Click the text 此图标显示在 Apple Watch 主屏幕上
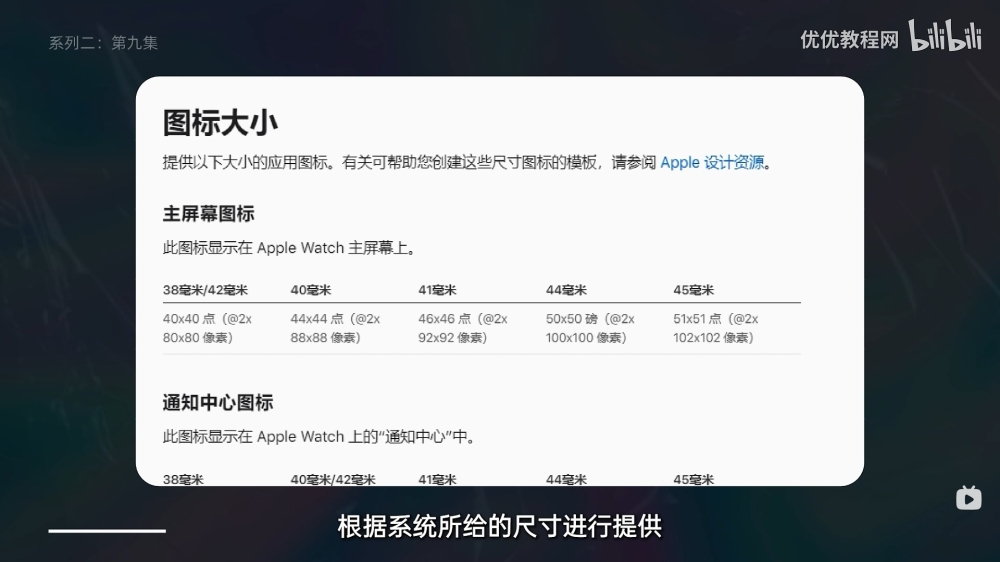 coord(290,248)
